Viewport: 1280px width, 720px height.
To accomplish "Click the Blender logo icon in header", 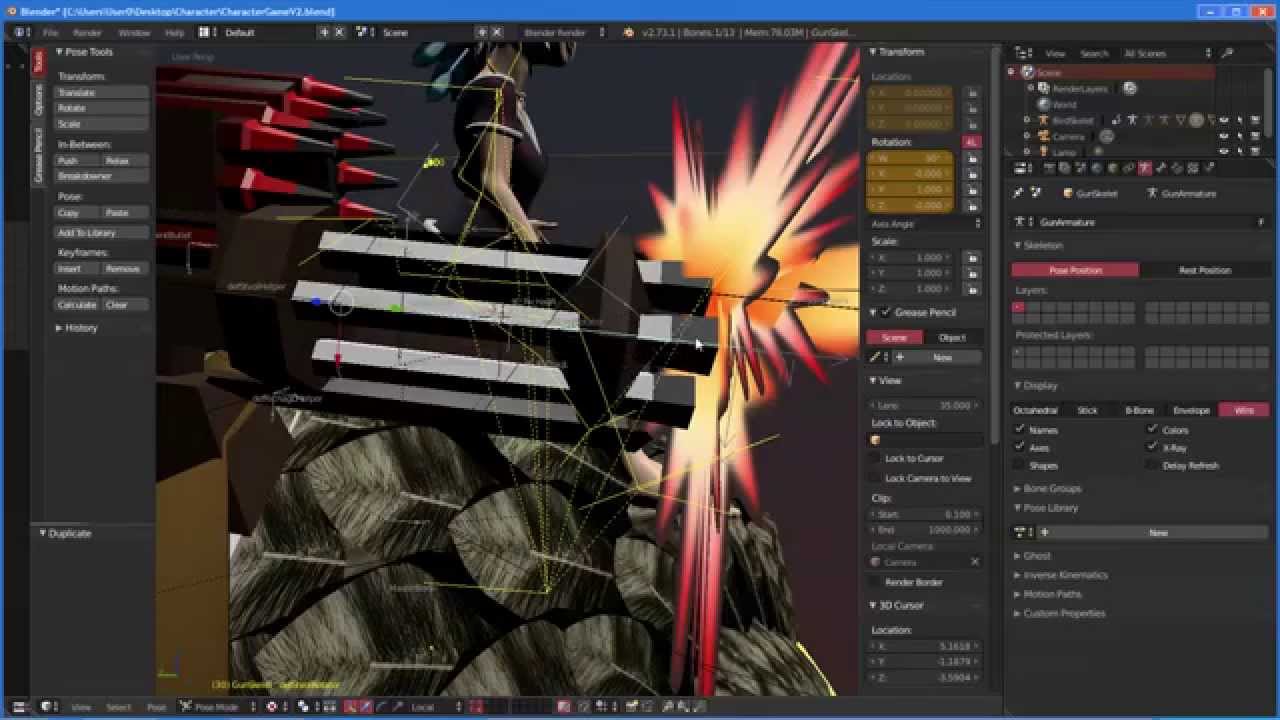I will coord(628,32).
